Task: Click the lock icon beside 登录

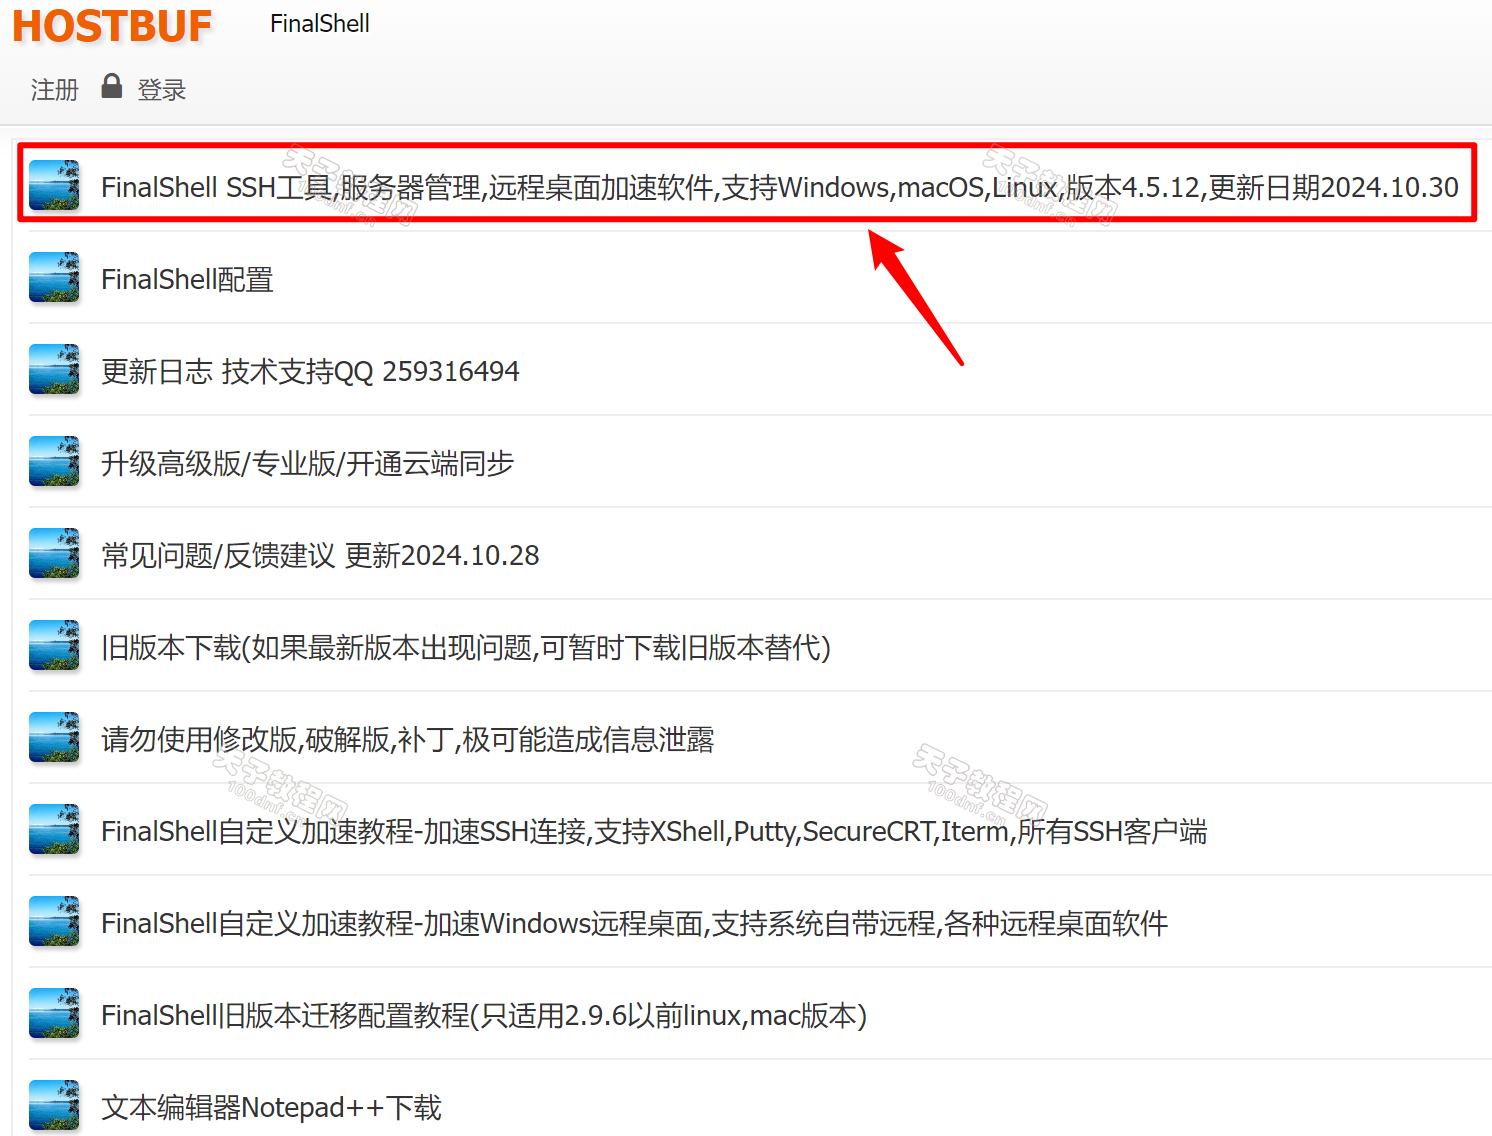Action: point(112,86)
